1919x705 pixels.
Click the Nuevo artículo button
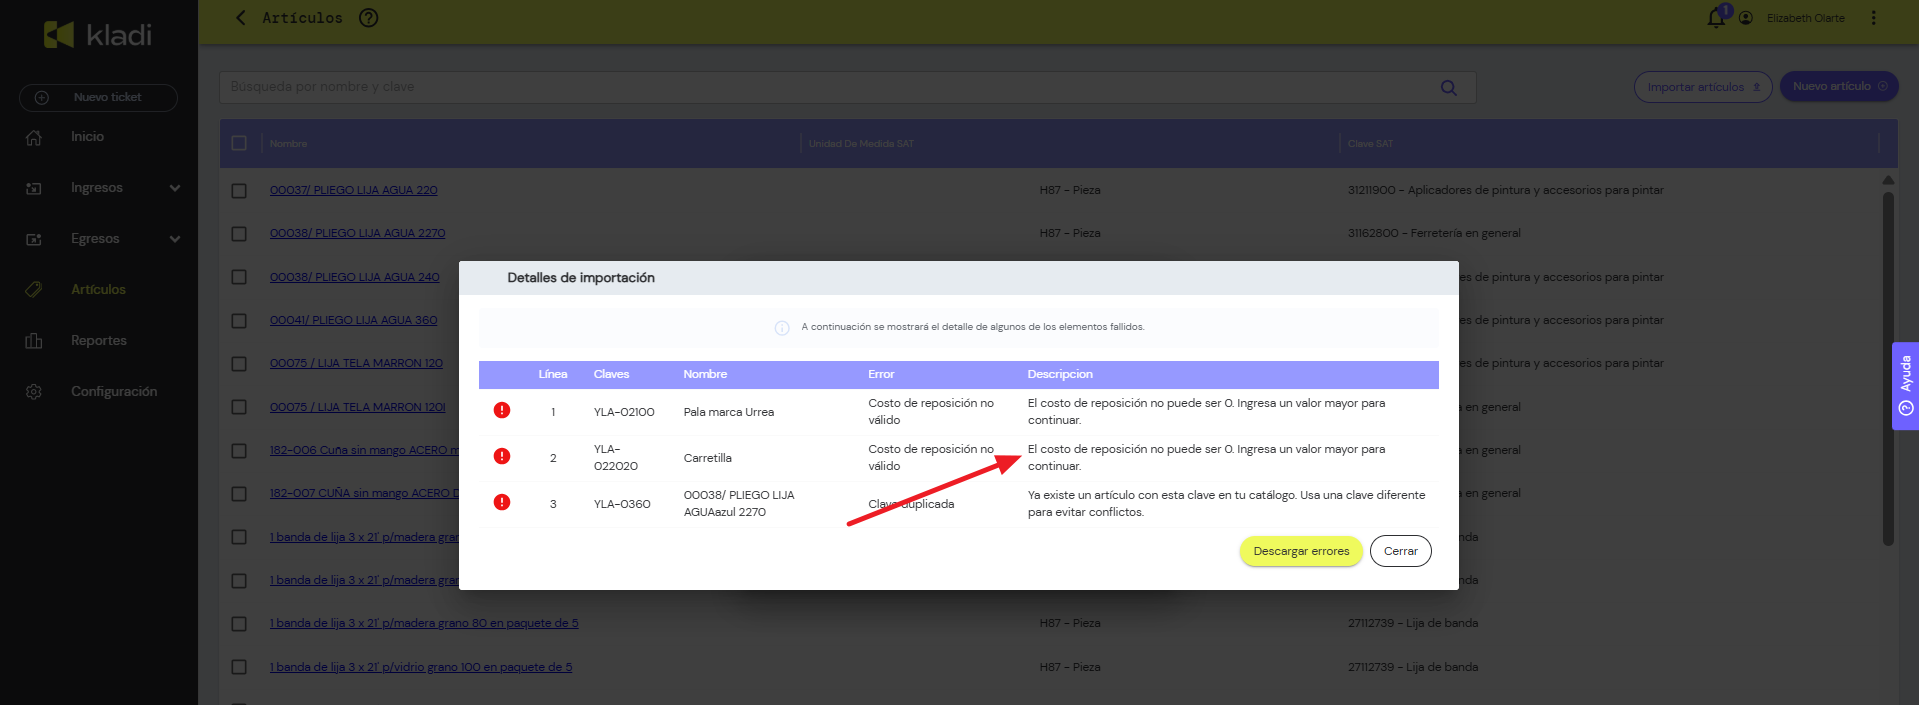[1839, 86]
